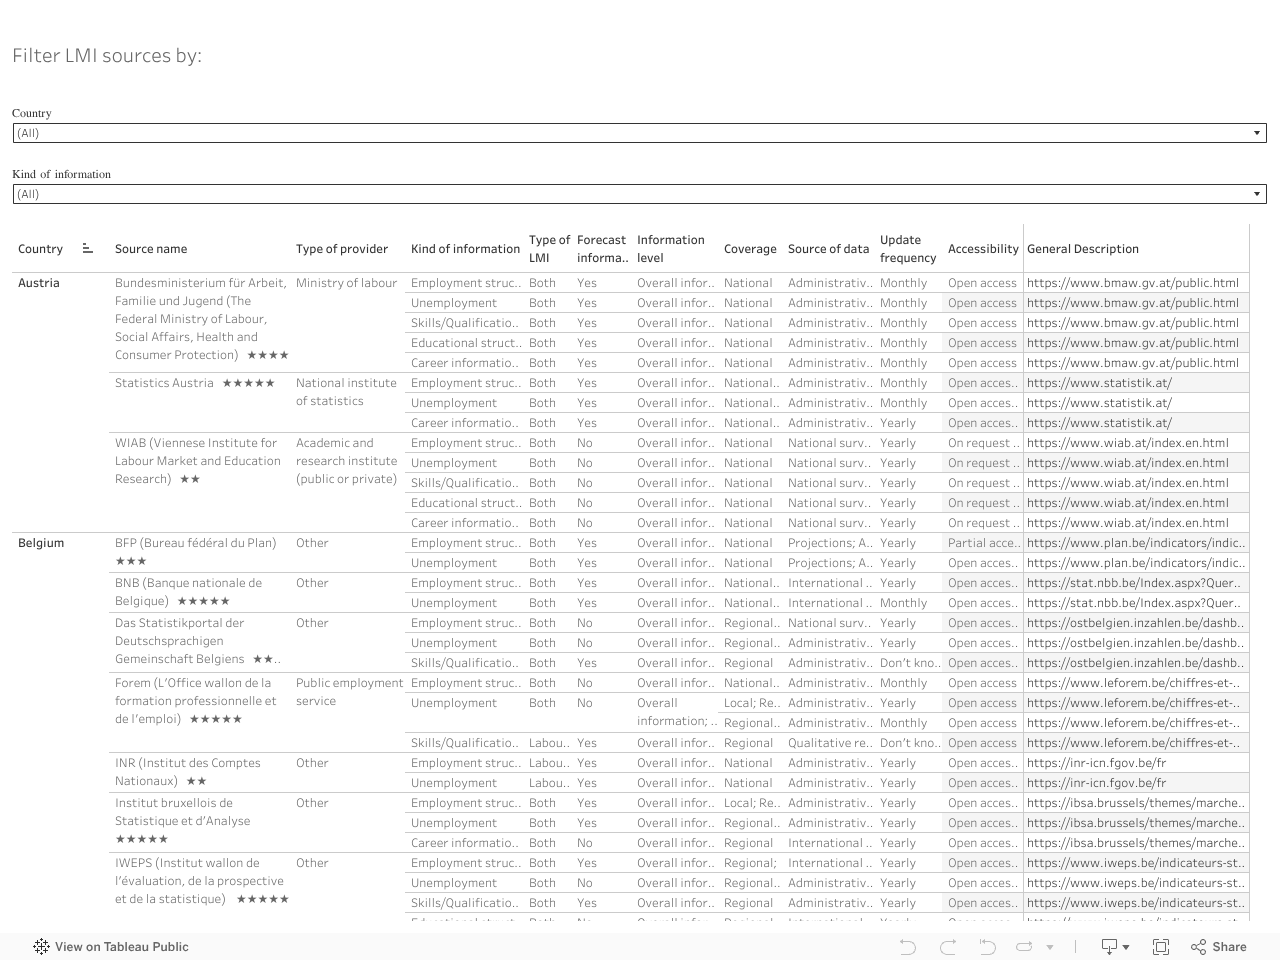The image size is (1280, 960).
Task: Click the Source name column header
Action: 151,249
